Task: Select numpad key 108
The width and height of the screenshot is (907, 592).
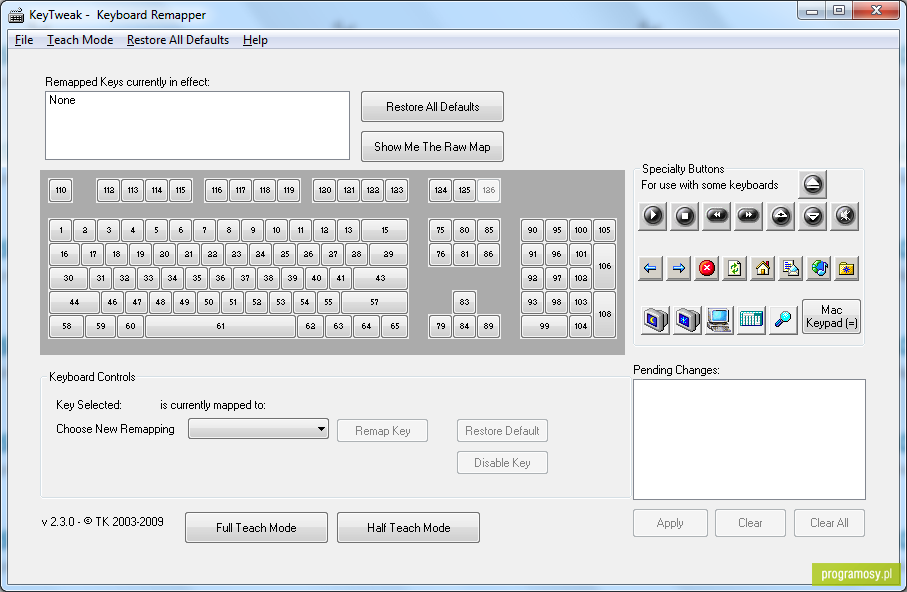Action: click(x=604, y=314)
